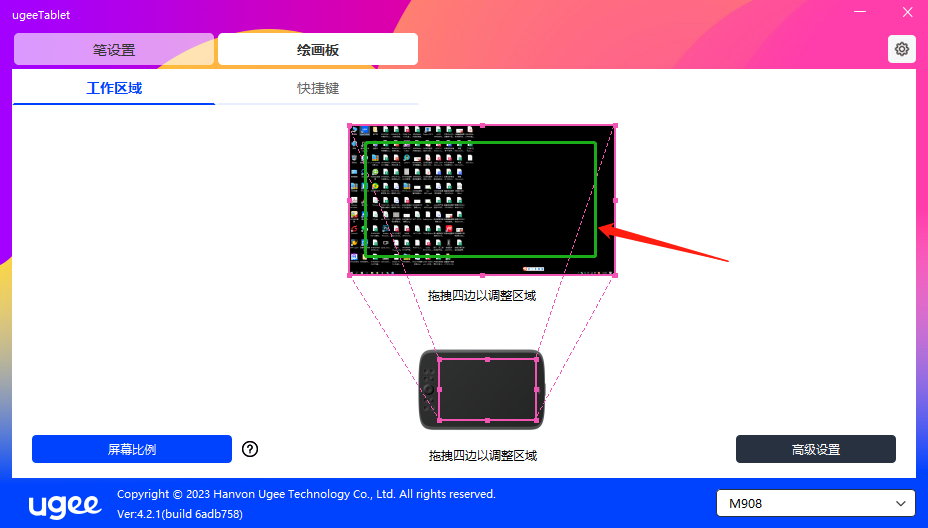
Task: Switch to the 笔设置 tab
Action: coord(114,49)
